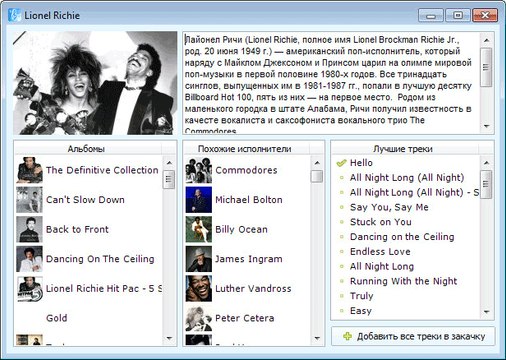Click biography scrollbar up arrow

pos(486,40)
